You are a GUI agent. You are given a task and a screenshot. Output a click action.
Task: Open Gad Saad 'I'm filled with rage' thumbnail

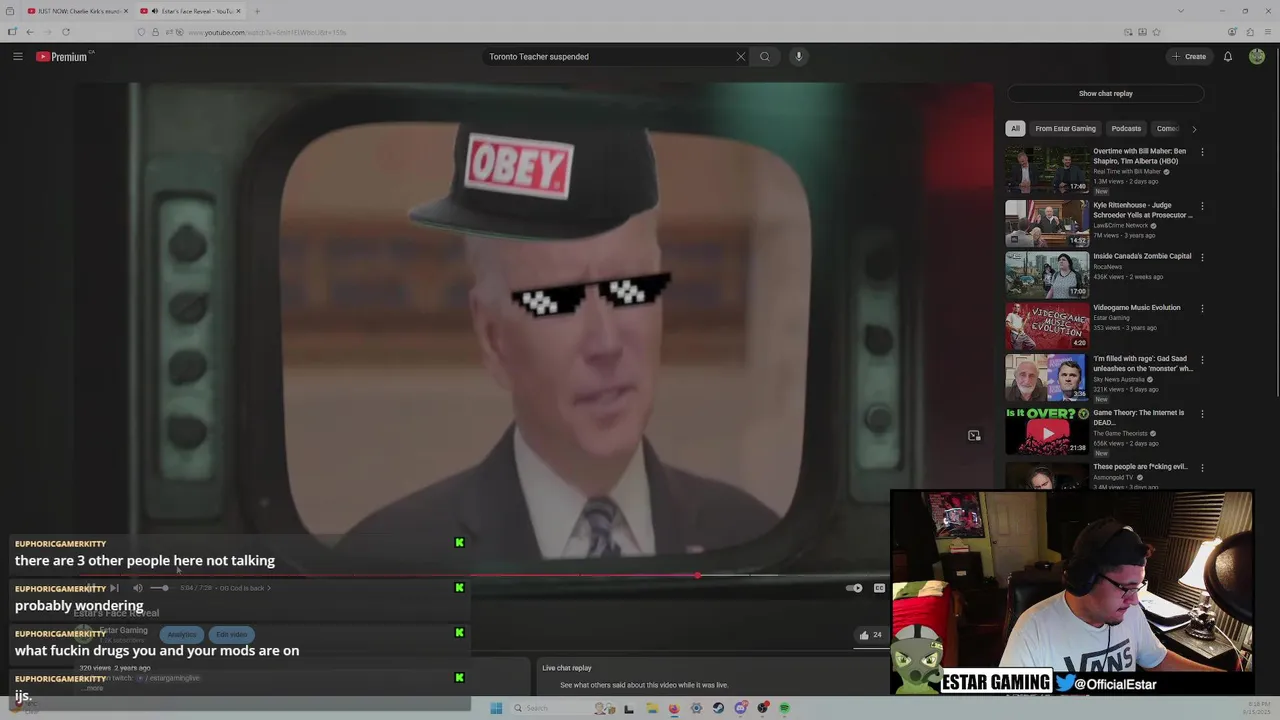(1047, 377)
